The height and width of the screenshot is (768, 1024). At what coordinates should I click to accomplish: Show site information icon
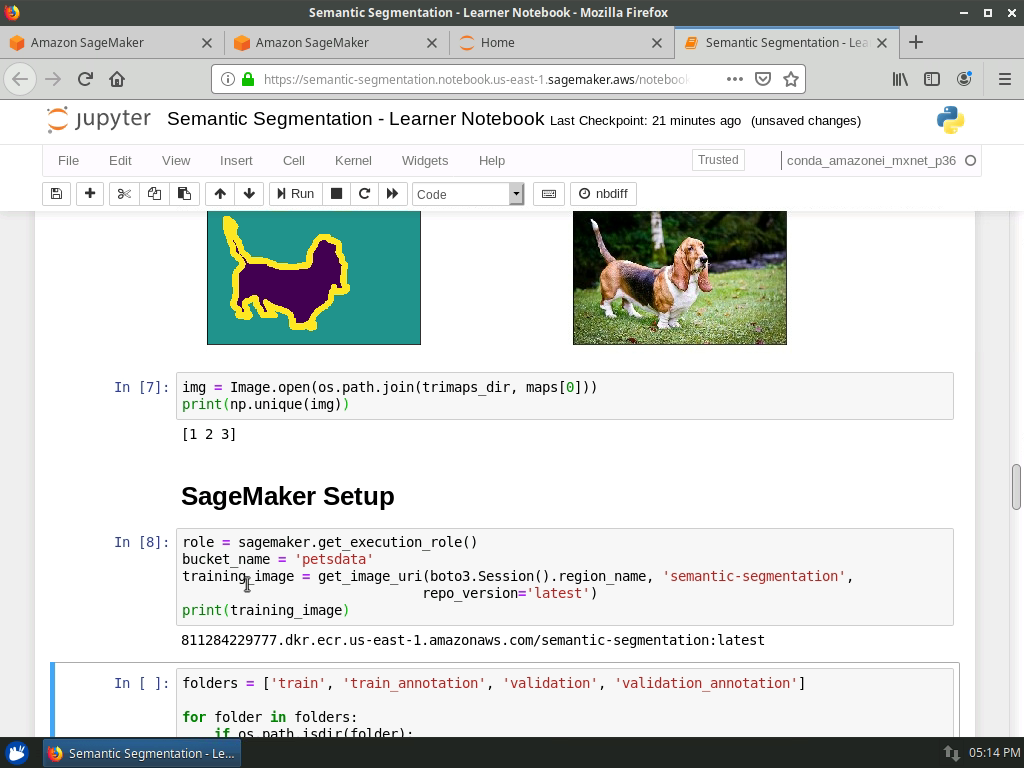click(x=227, y=79)
